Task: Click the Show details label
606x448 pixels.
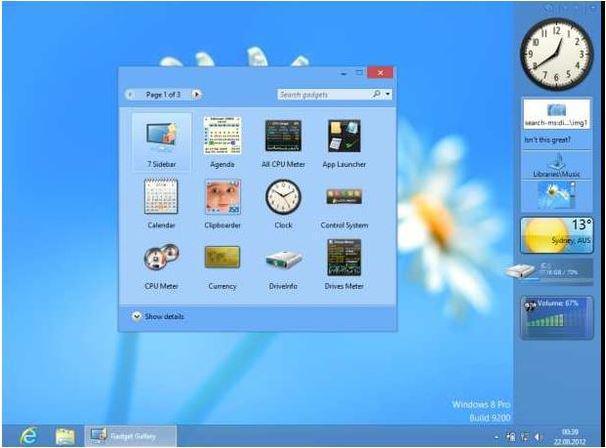Action: click(164, 316)
